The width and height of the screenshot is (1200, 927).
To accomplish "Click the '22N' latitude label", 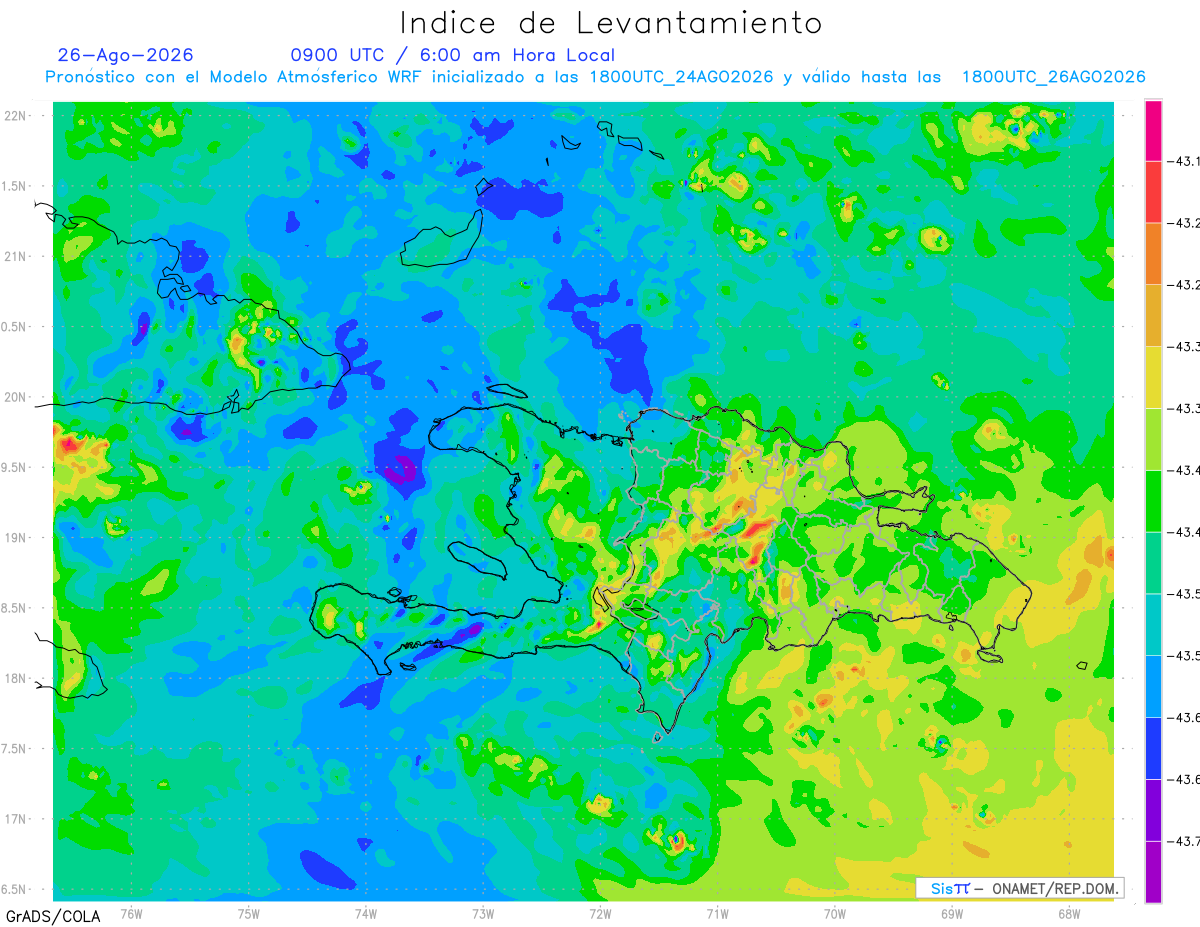I will (x=14, y=116).
